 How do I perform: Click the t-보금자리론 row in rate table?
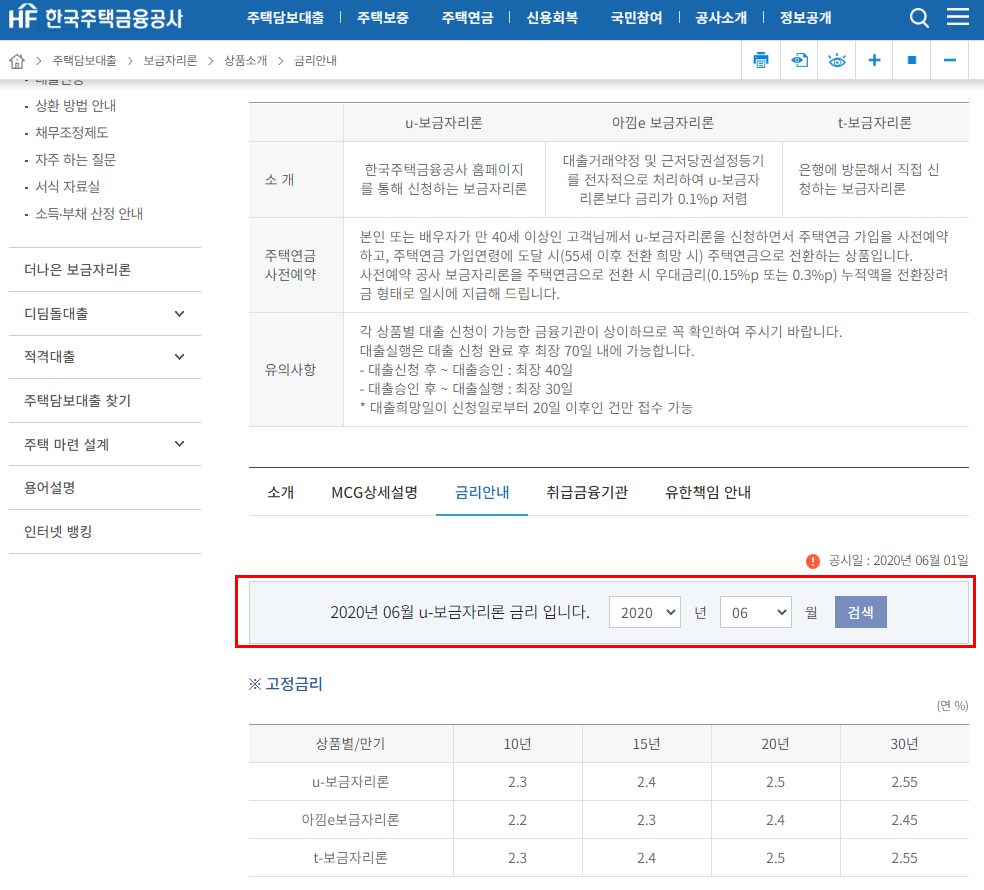pyautogui.click(x=609, y=858)
